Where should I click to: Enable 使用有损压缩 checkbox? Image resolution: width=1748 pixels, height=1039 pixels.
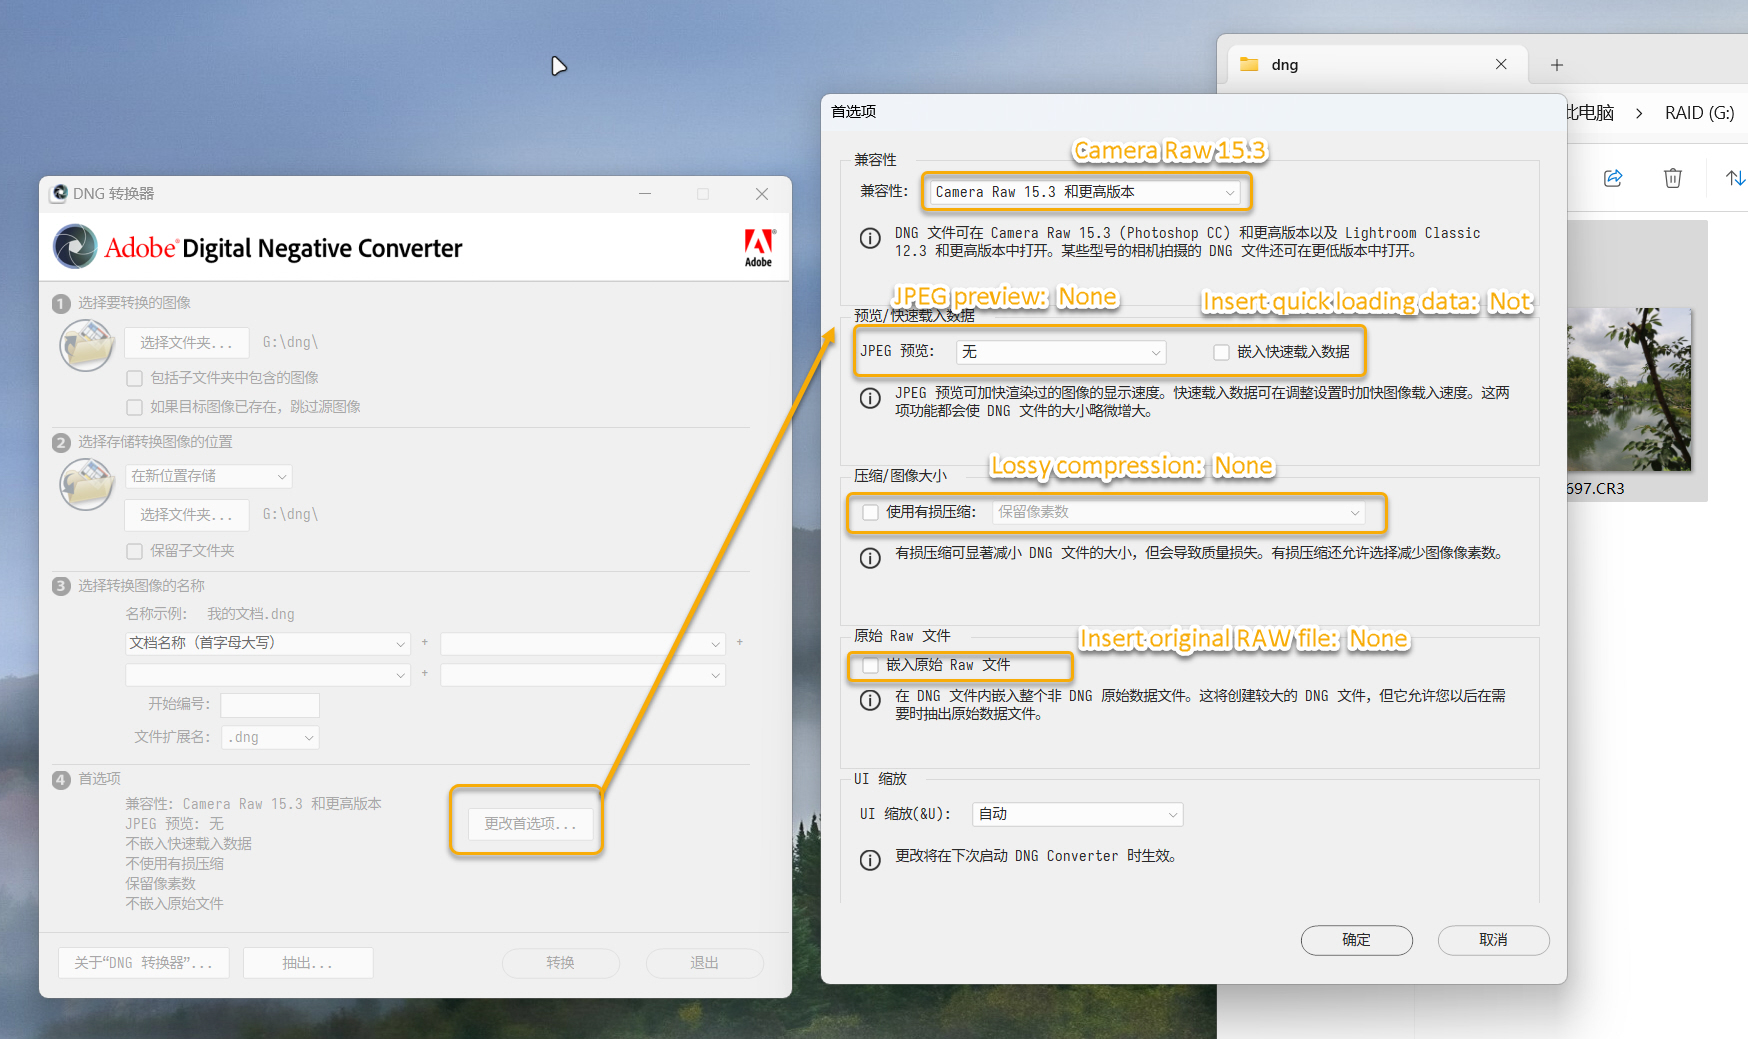(870, 512)
